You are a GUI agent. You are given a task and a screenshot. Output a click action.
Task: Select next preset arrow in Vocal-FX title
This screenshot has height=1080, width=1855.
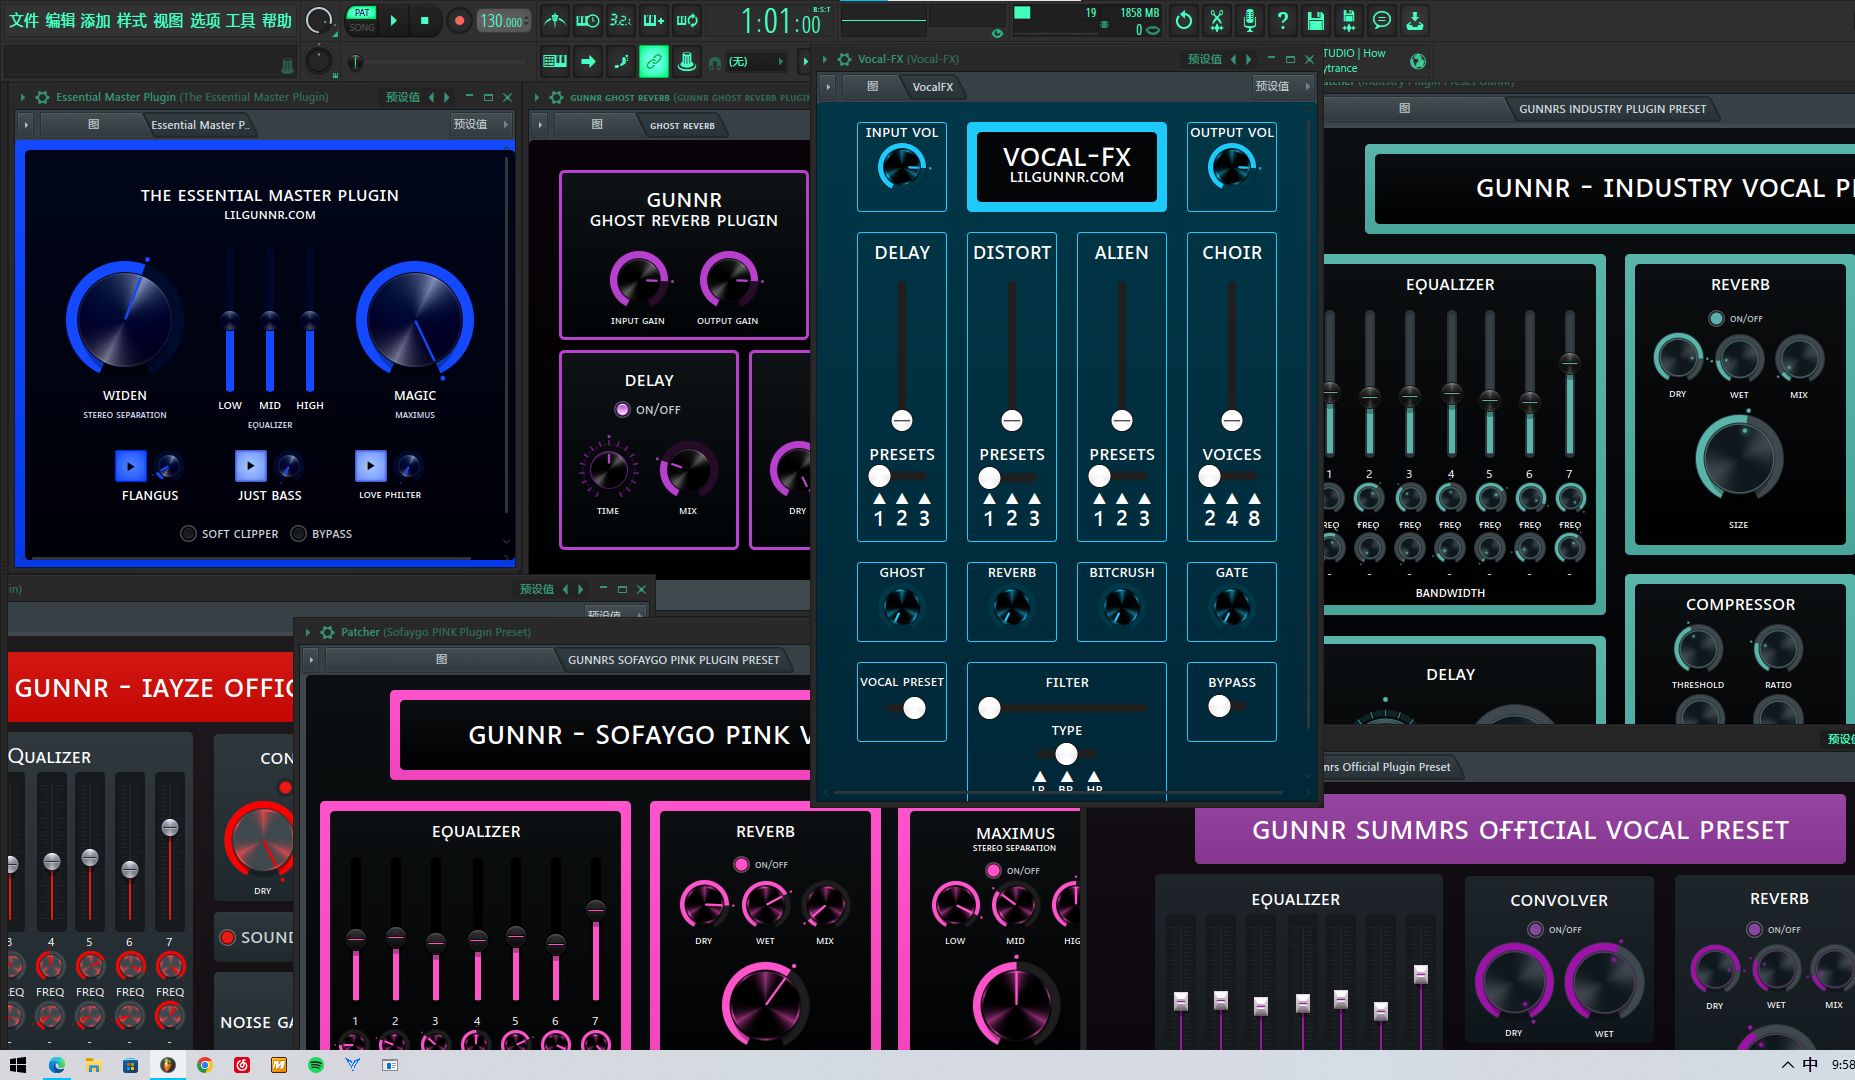point(1248,59)
